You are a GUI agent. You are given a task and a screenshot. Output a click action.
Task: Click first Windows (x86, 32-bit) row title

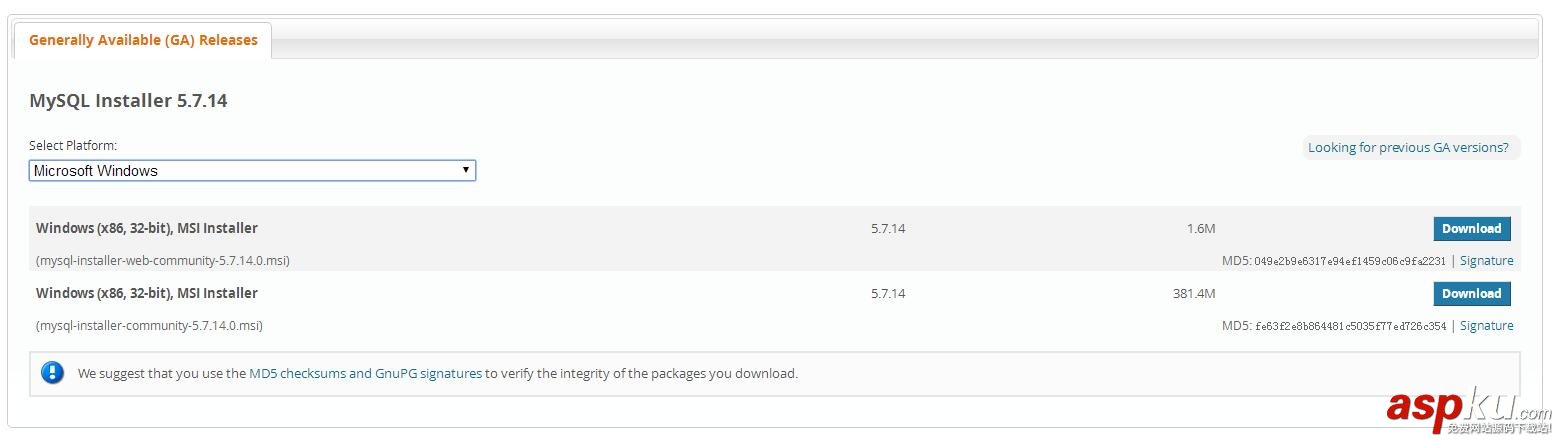point(147,228)
